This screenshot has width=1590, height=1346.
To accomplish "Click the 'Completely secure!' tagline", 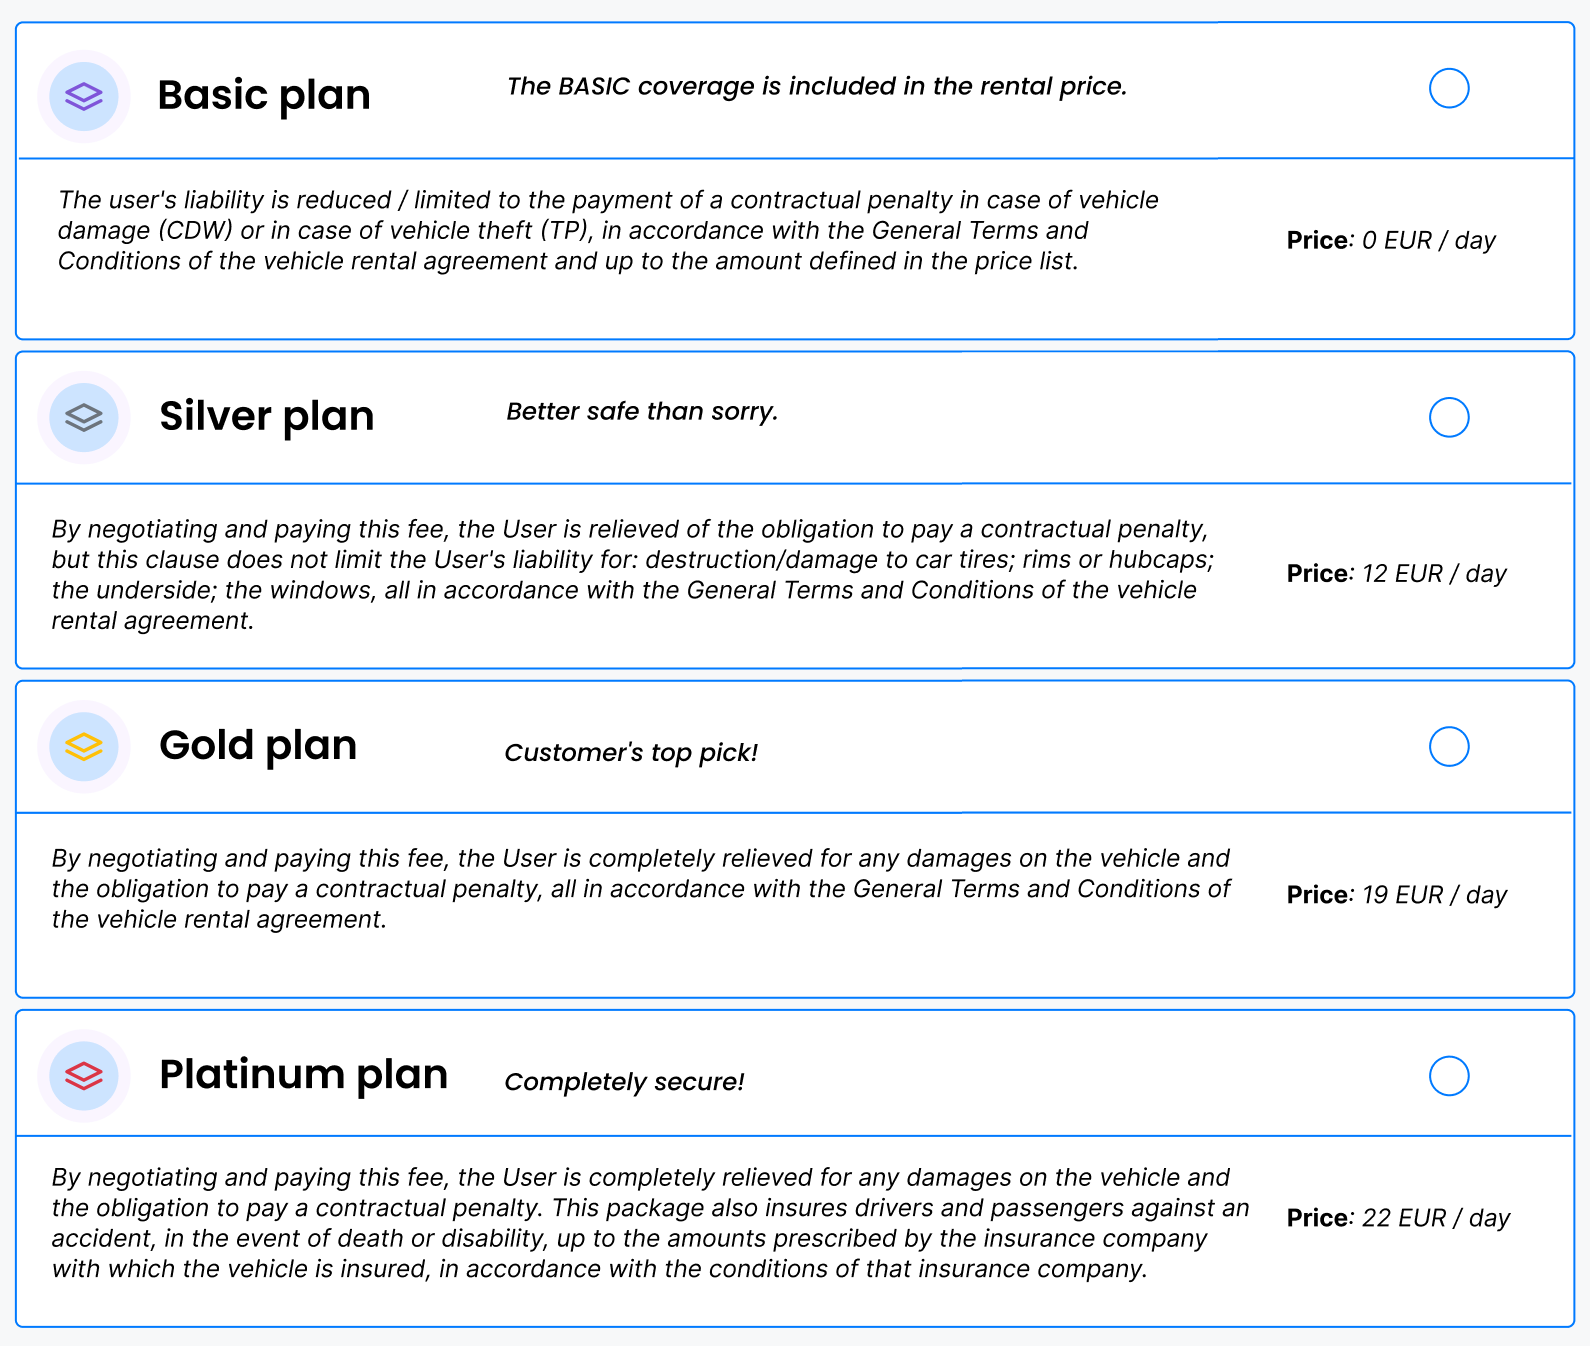I will [624, 1082].
